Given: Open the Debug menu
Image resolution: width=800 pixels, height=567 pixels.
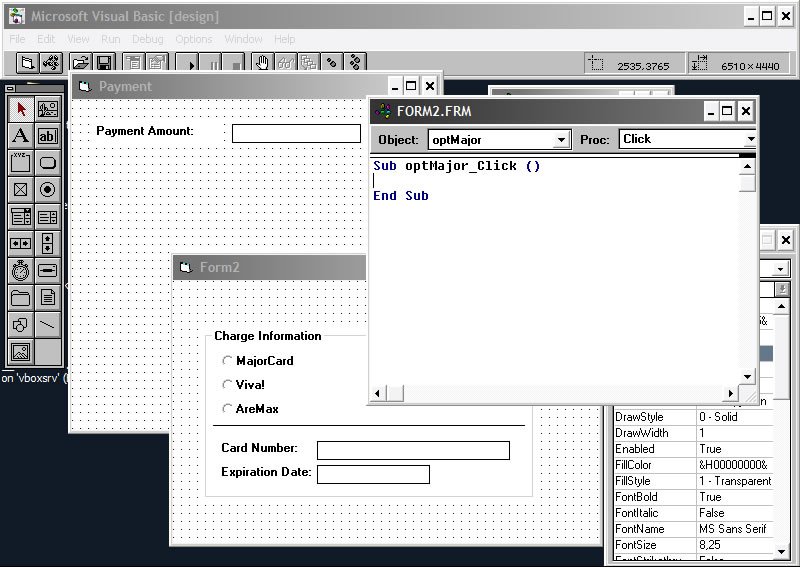Looking at the screenshot, I should 147,39.
